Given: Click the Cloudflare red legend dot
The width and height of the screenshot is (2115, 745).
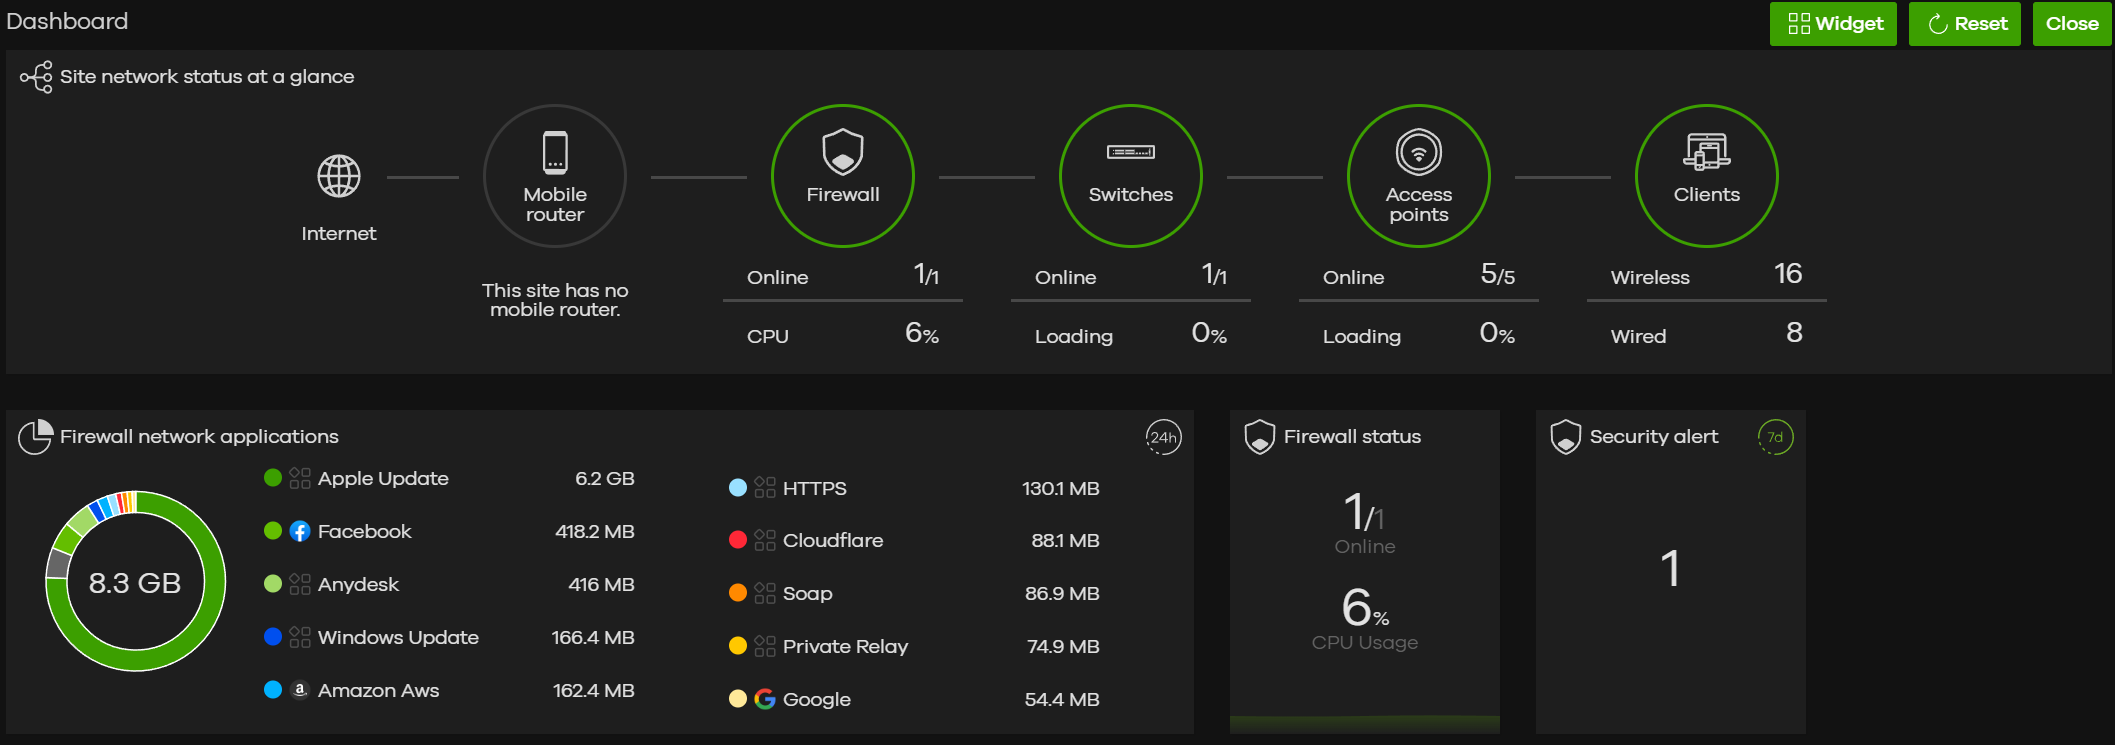Looking at the screenshot, I should pos(738,540).
